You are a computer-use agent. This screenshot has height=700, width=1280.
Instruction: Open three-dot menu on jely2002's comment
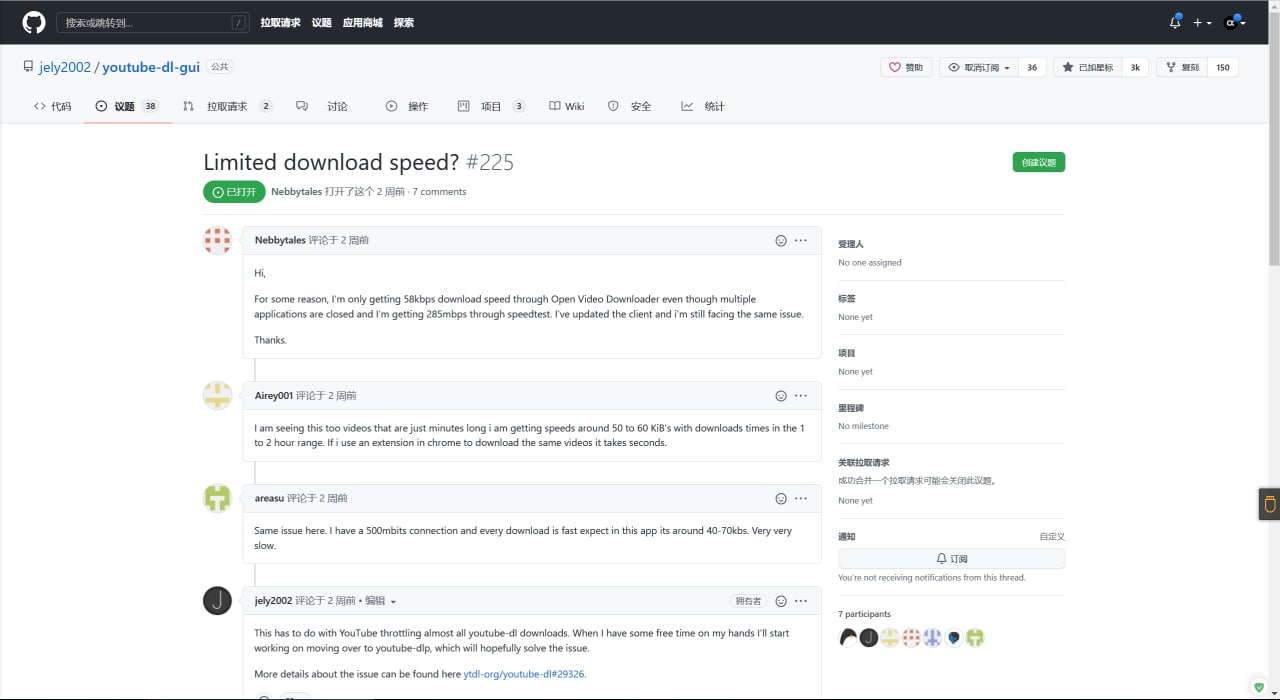(801, 601)
